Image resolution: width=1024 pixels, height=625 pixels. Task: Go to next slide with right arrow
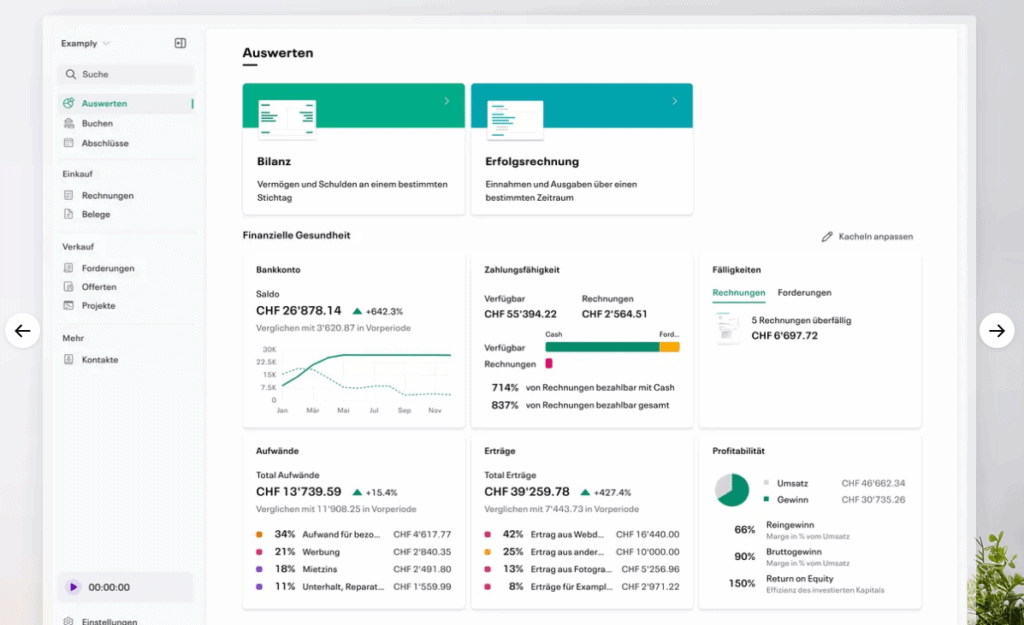(996, 331)
